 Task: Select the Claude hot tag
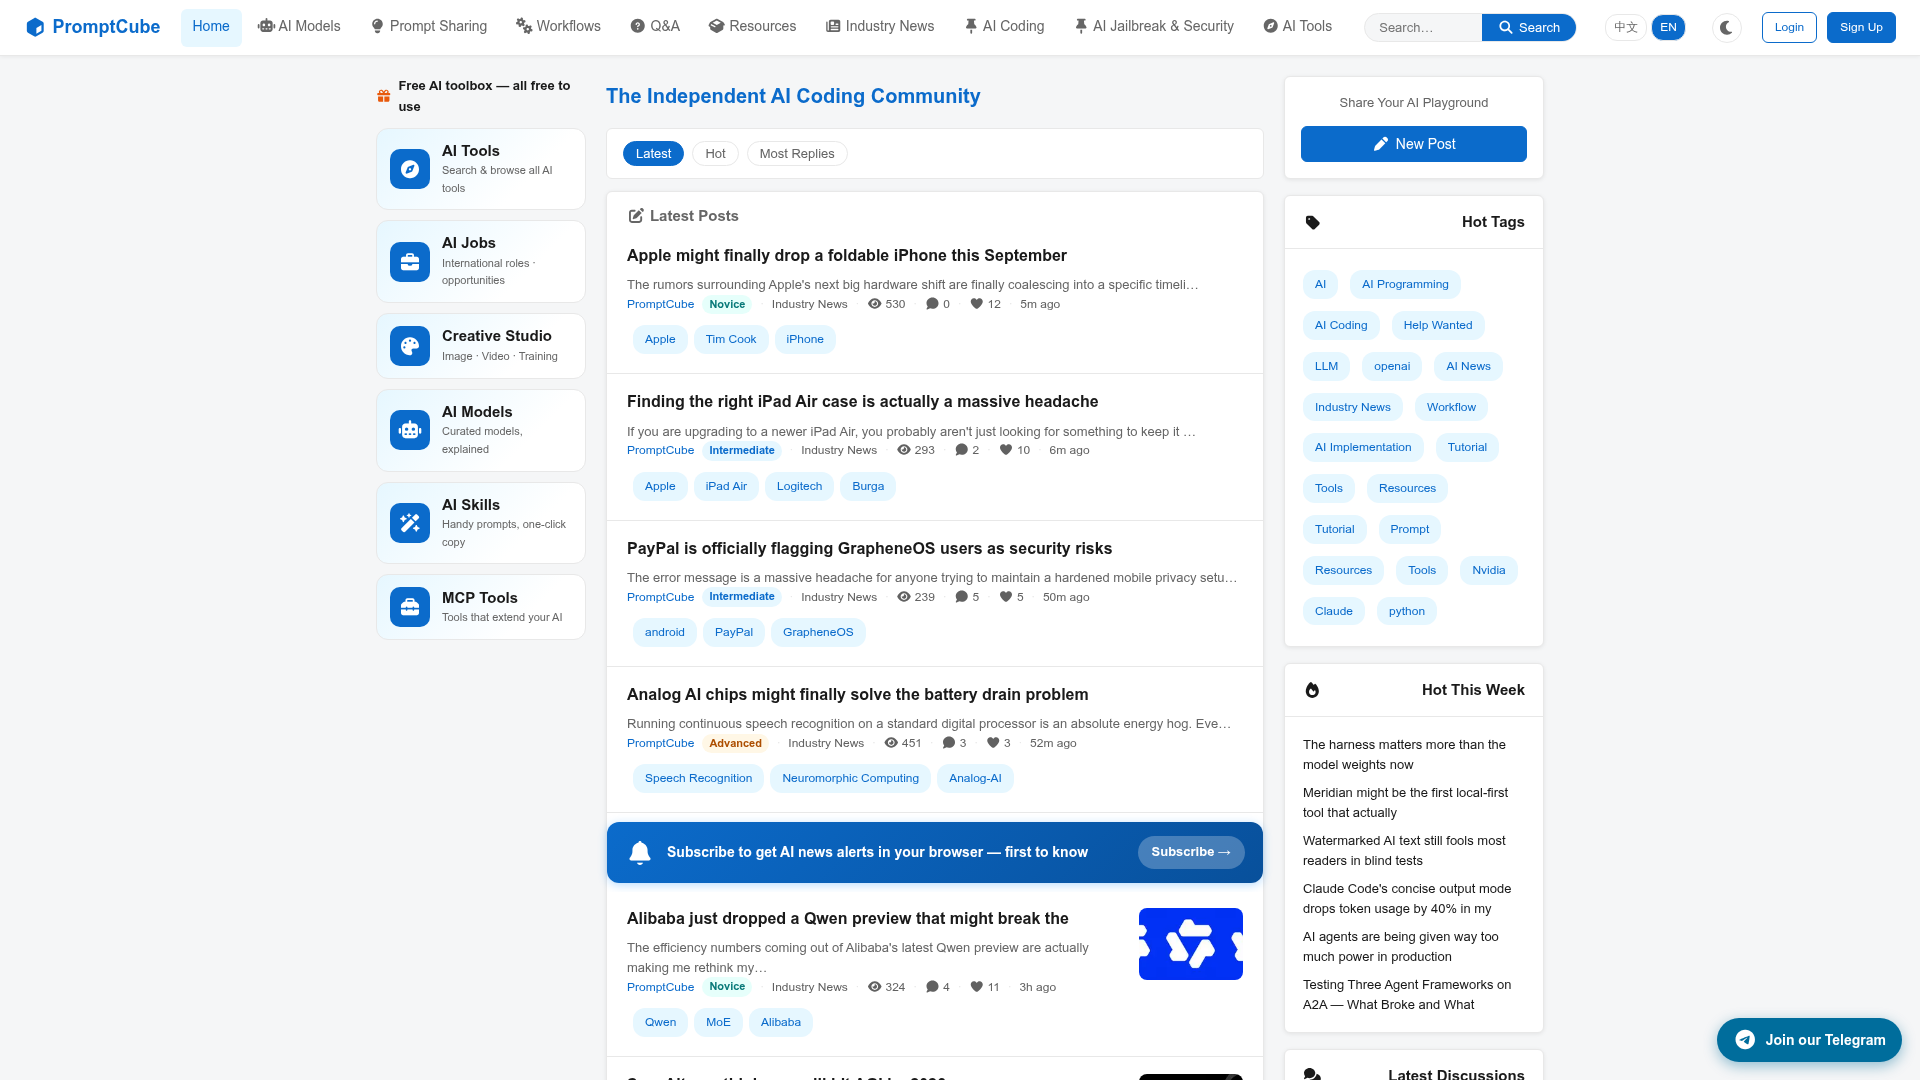click(1334, 612)
